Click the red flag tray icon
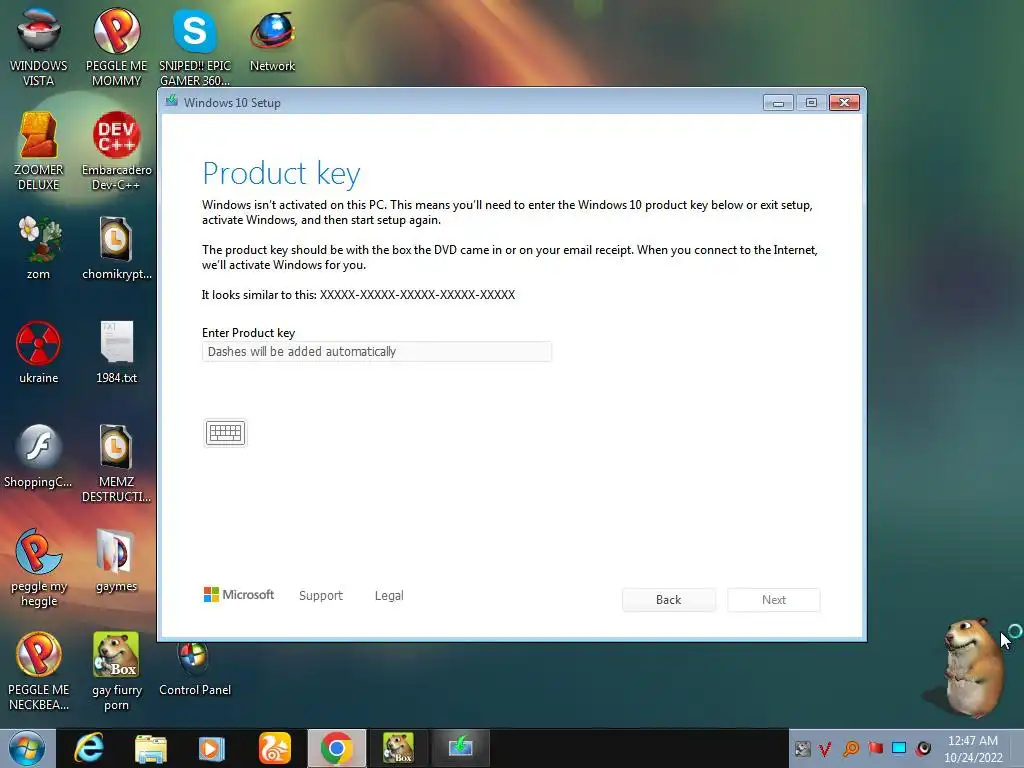Screen dimensions: 1024x768 (875, 748)
